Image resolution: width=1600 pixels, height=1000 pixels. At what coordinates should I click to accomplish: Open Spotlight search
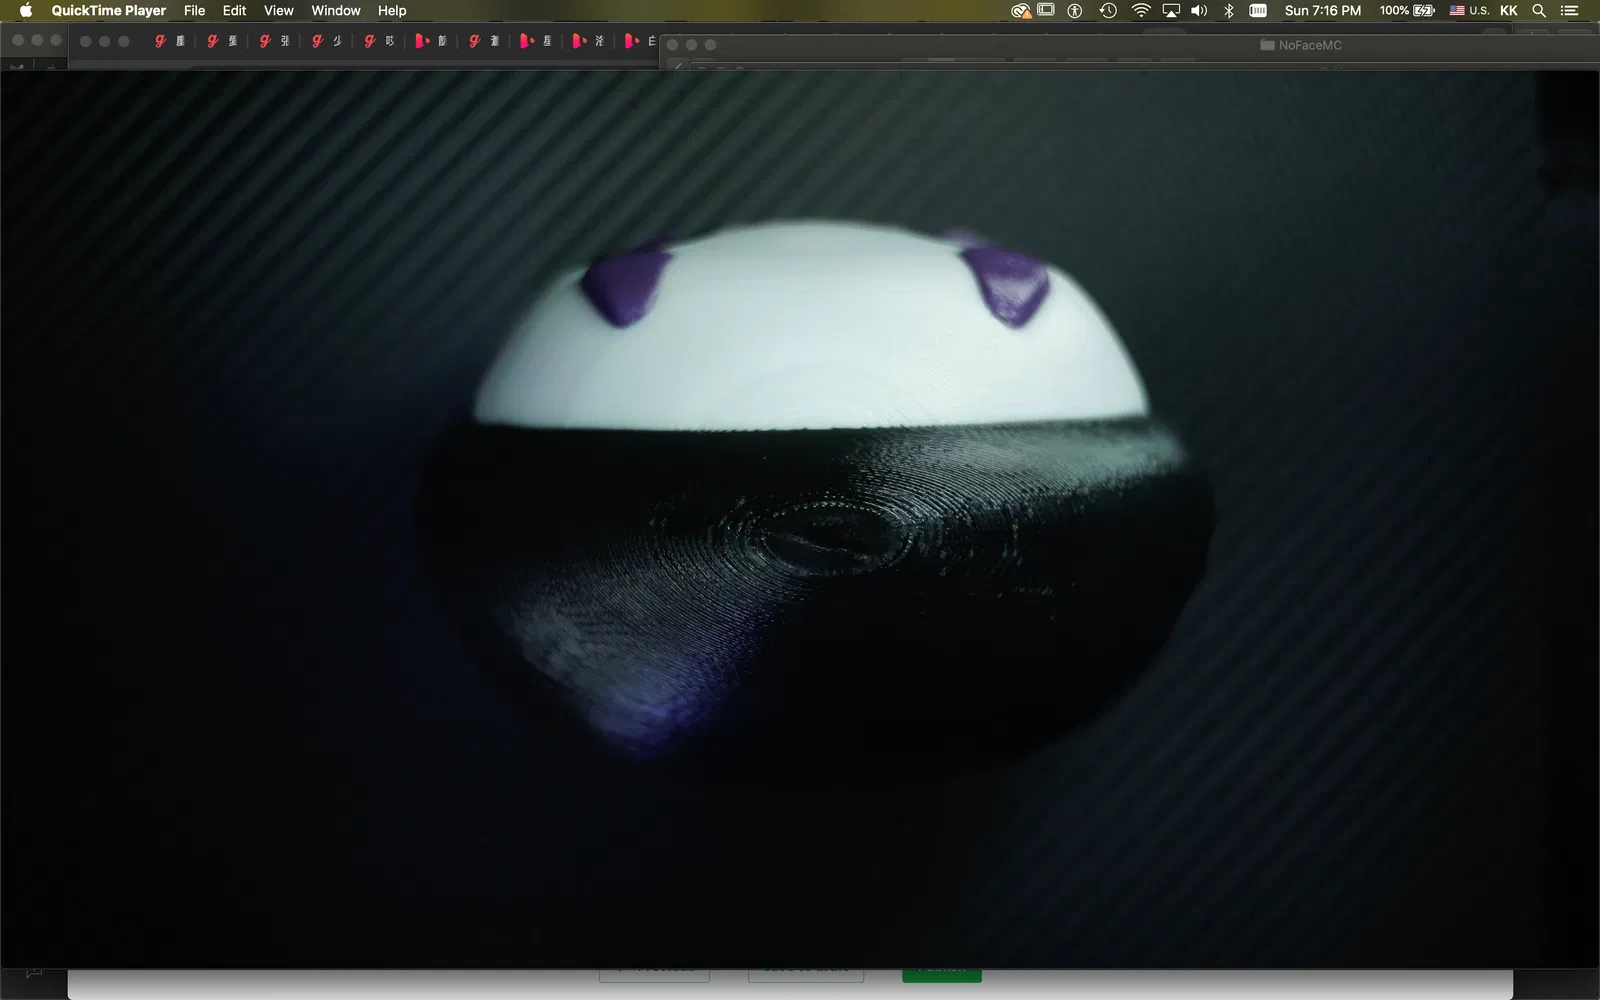click(1540, 11)
